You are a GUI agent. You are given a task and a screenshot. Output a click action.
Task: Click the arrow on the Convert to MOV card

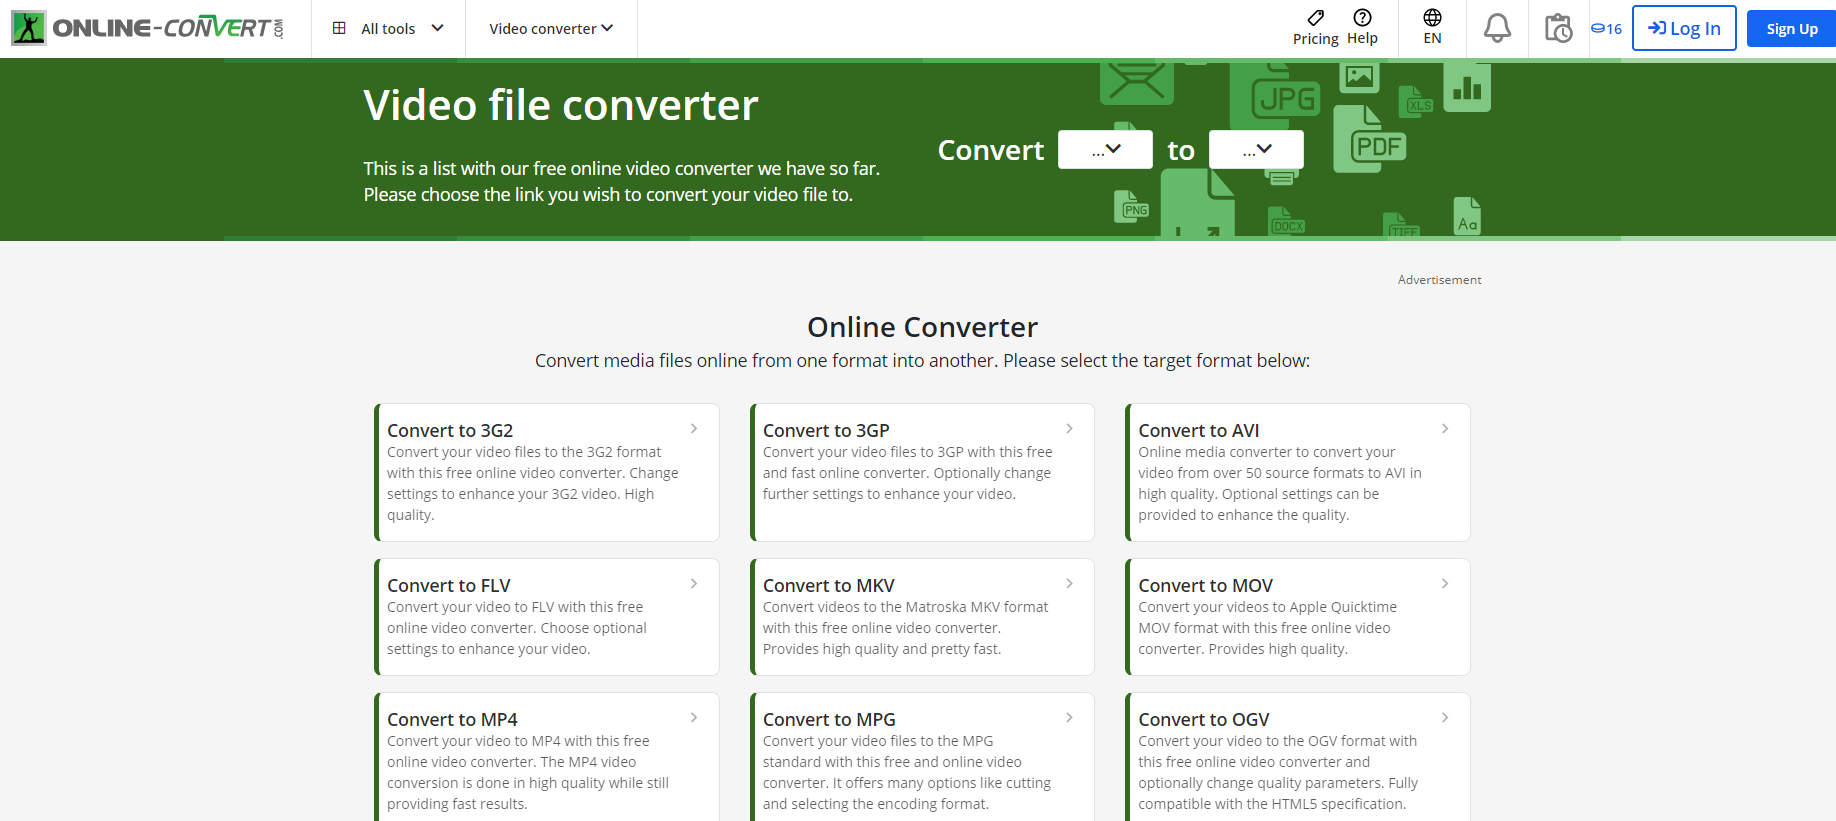pos(1445,583)
